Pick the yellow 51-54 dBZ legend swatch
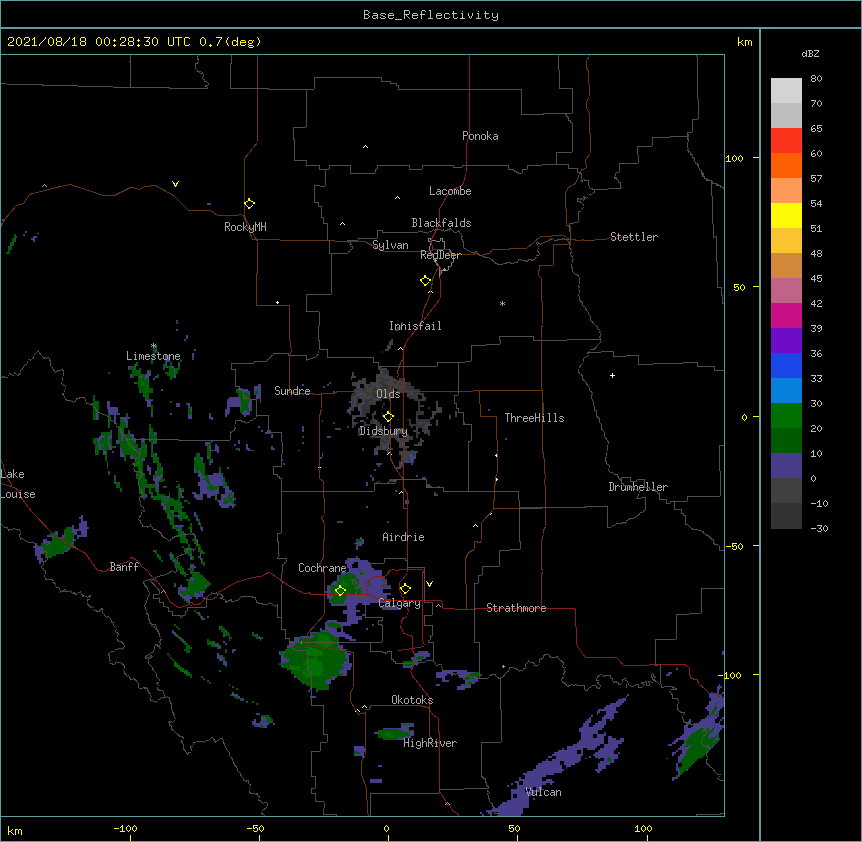 tap(786, 215)
